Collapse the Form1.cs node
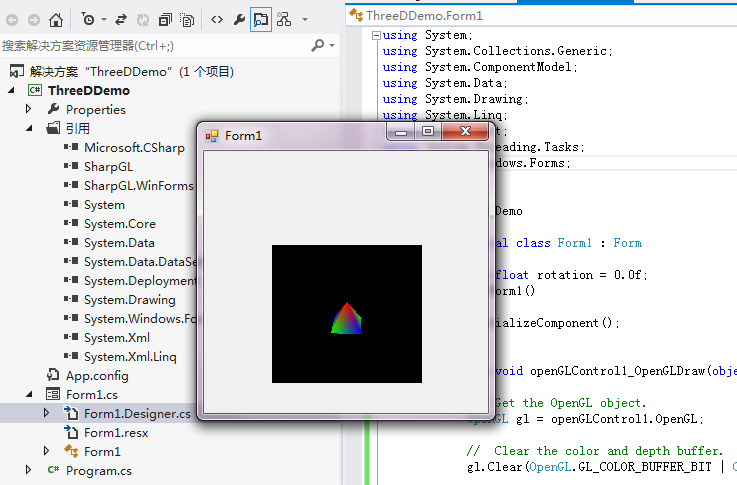 [29, 394]
